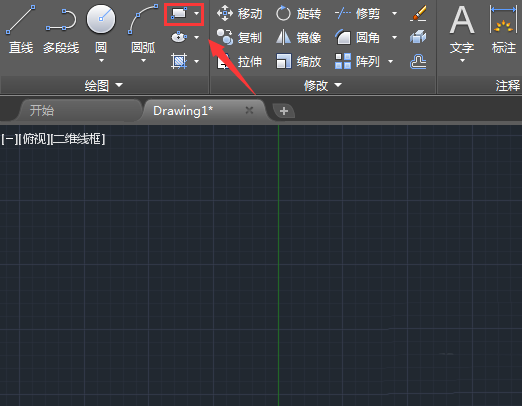Select the Arc (圆弧) tool
Image resolution: width=522 pixels, height=406 pixels.
pos(143,29)
